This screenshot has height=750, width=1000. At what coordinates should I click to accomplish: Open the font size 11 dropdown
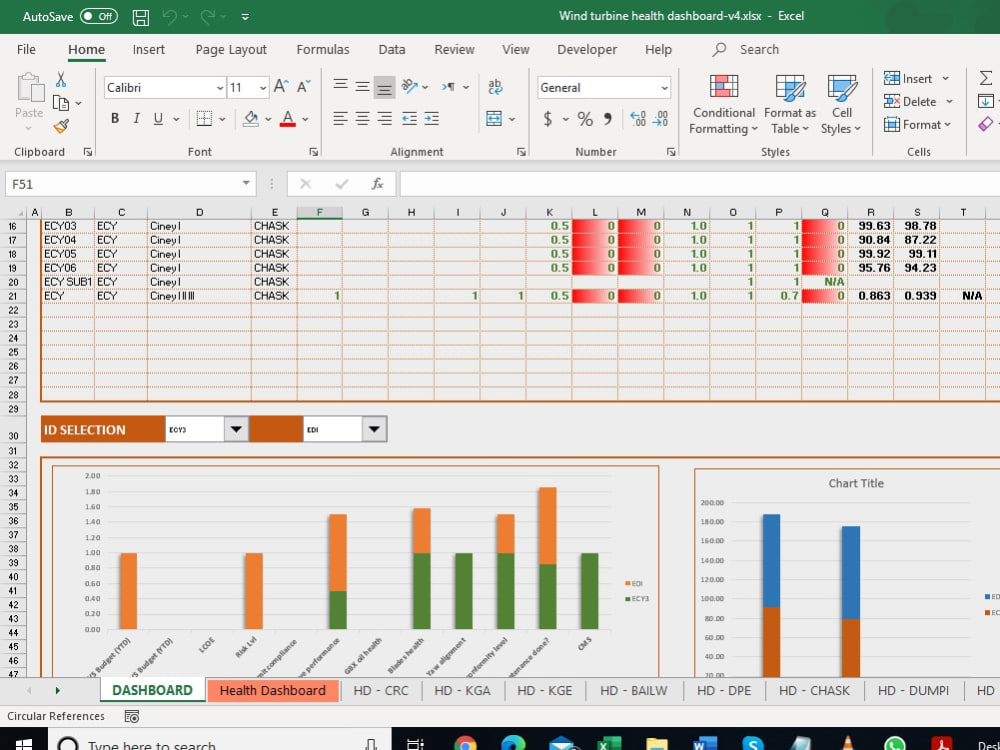263,88
